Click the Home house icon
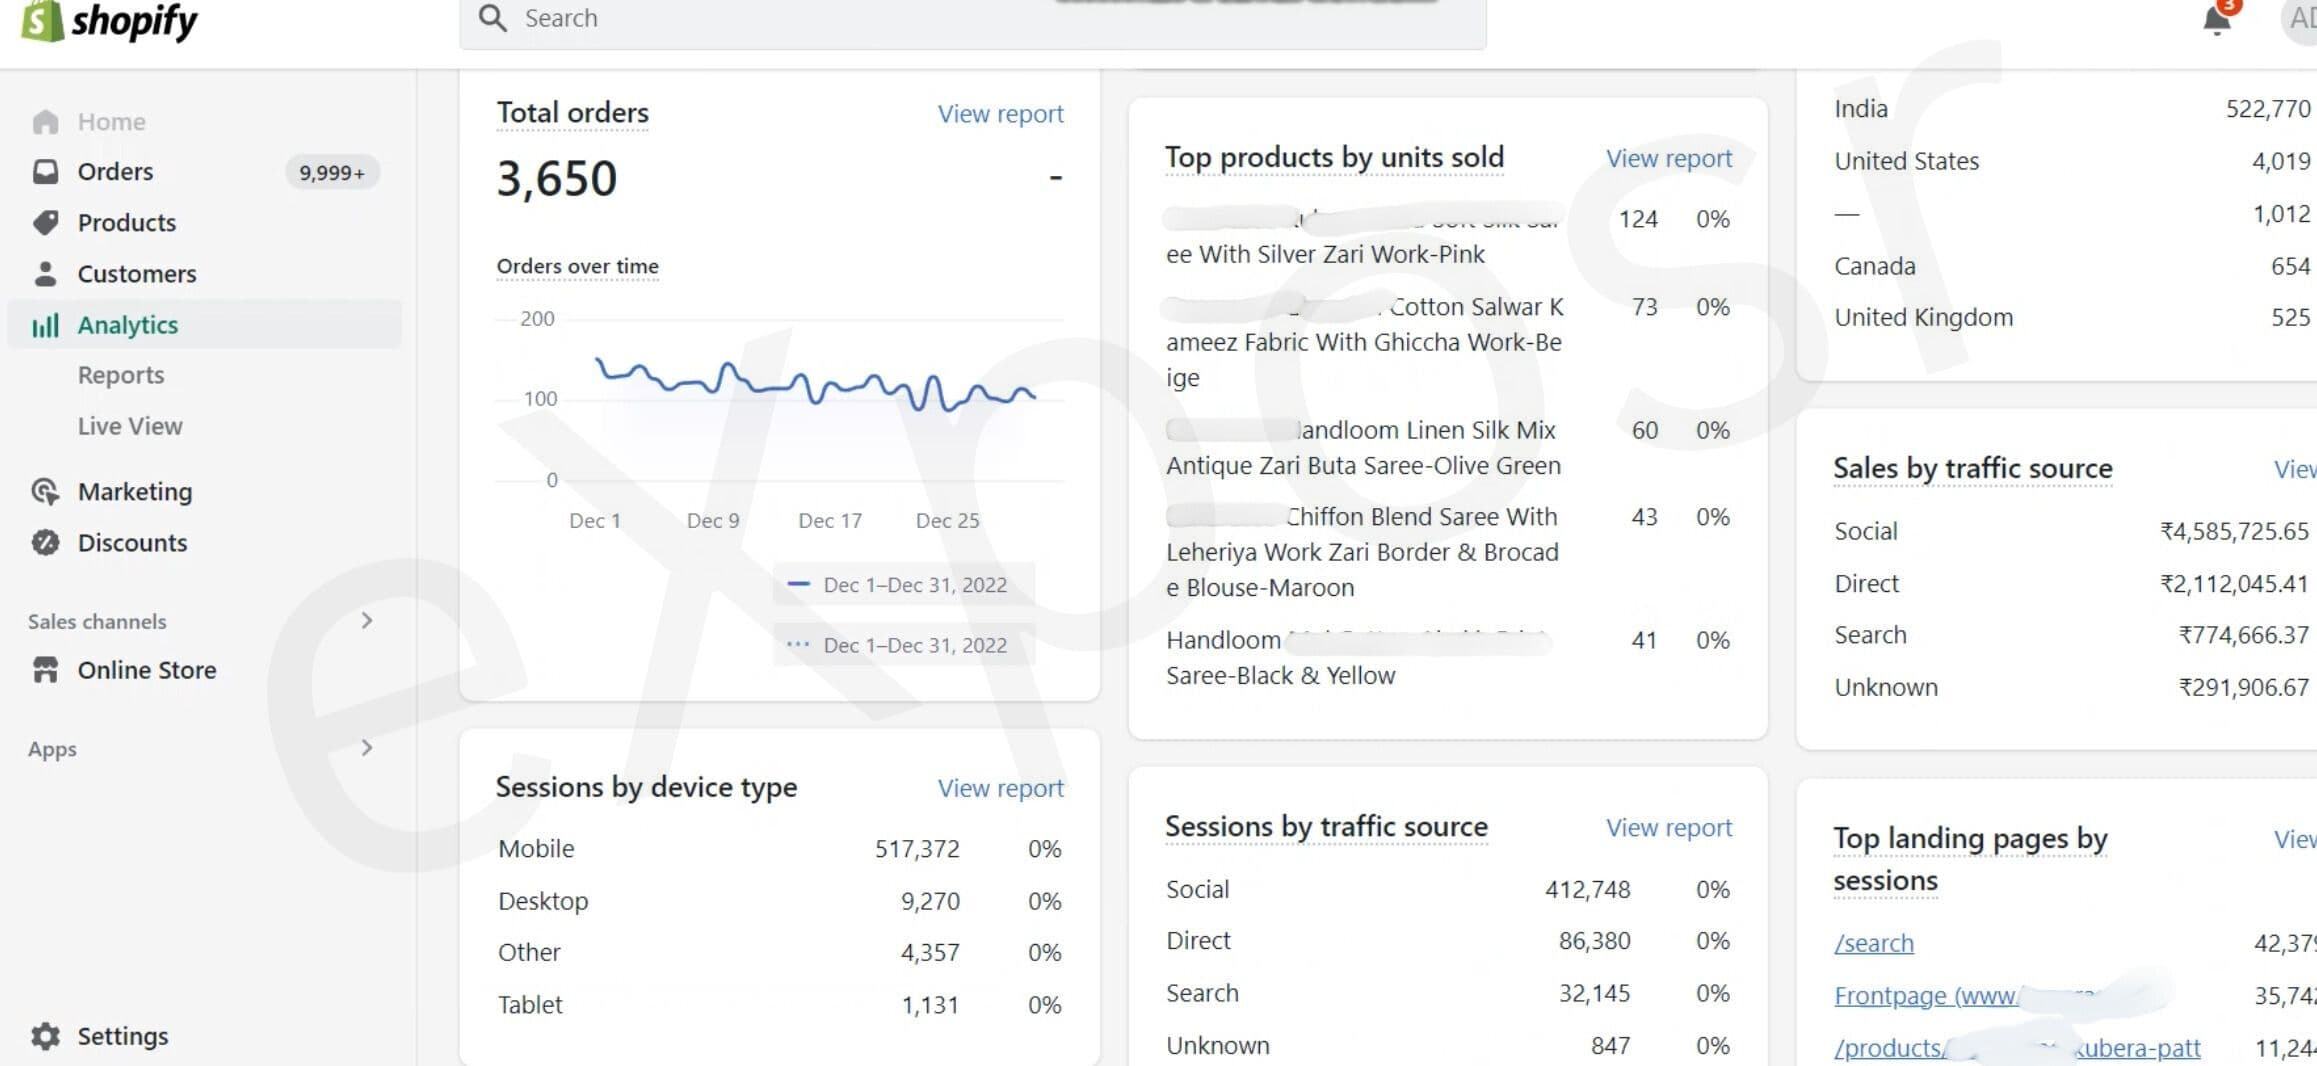 (x=45, y=122)
